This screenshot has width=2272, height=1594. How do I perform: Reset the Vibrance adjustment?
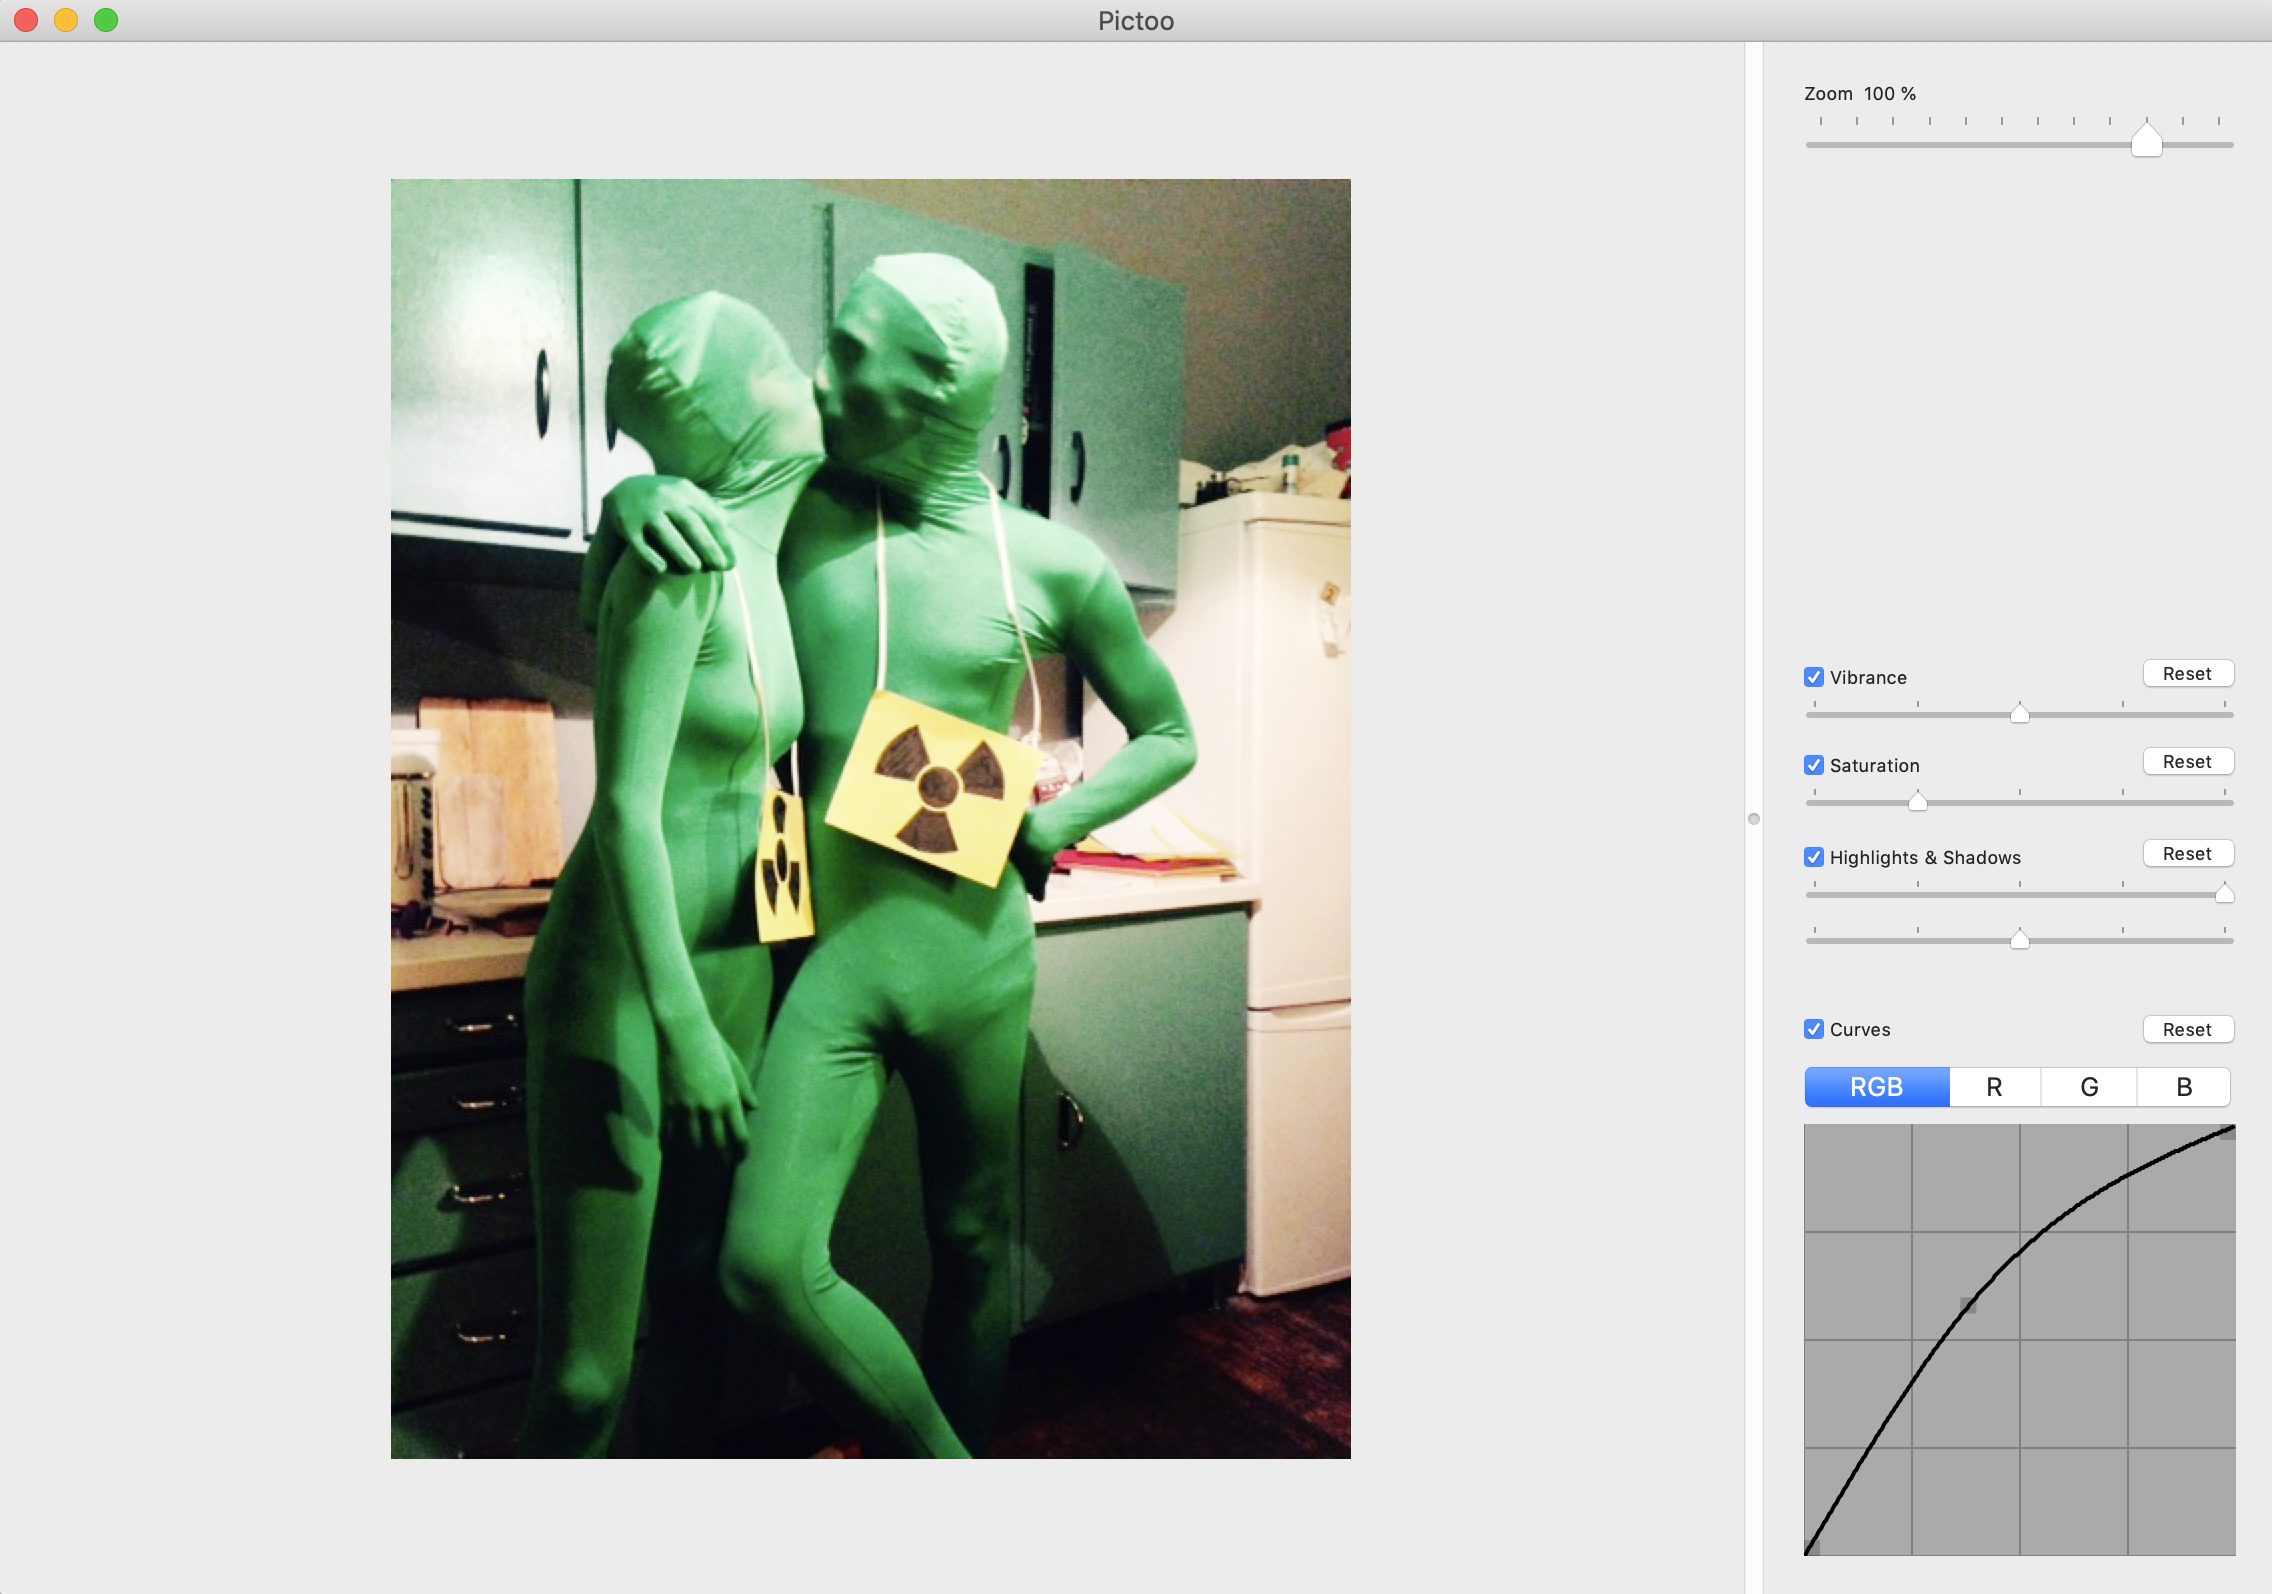(x=2187, y=674)
